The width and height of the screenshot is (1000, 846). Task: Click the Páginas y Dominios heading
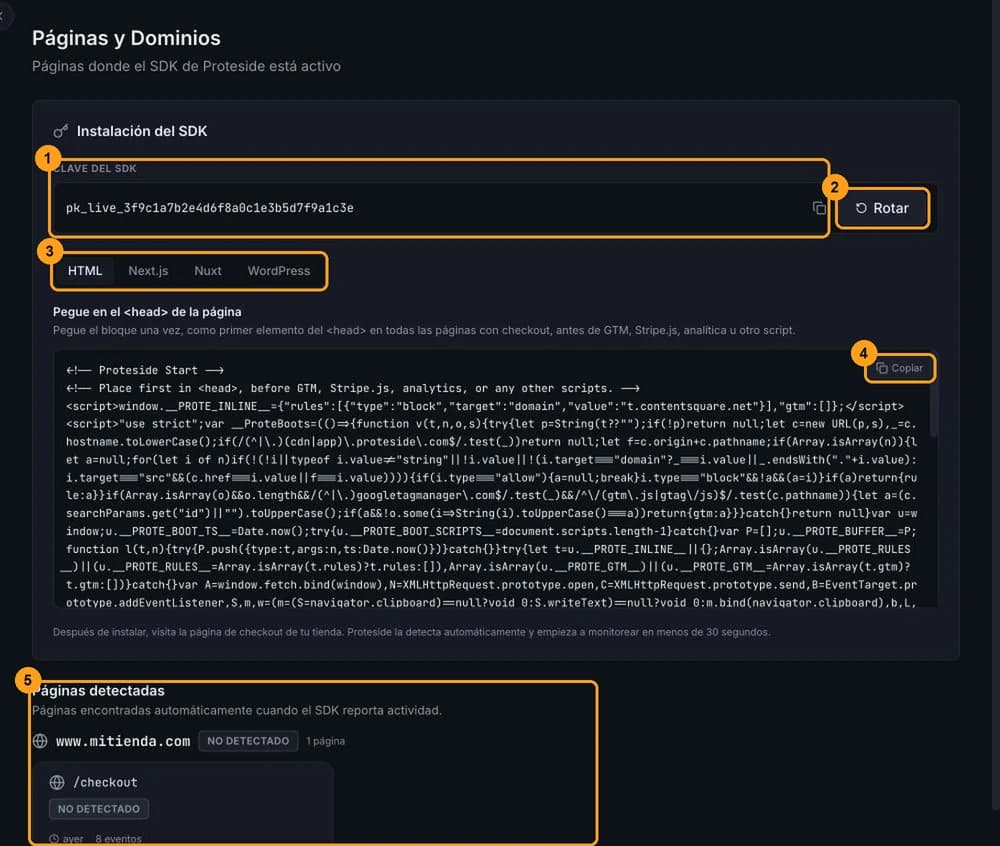click(126, 38)
